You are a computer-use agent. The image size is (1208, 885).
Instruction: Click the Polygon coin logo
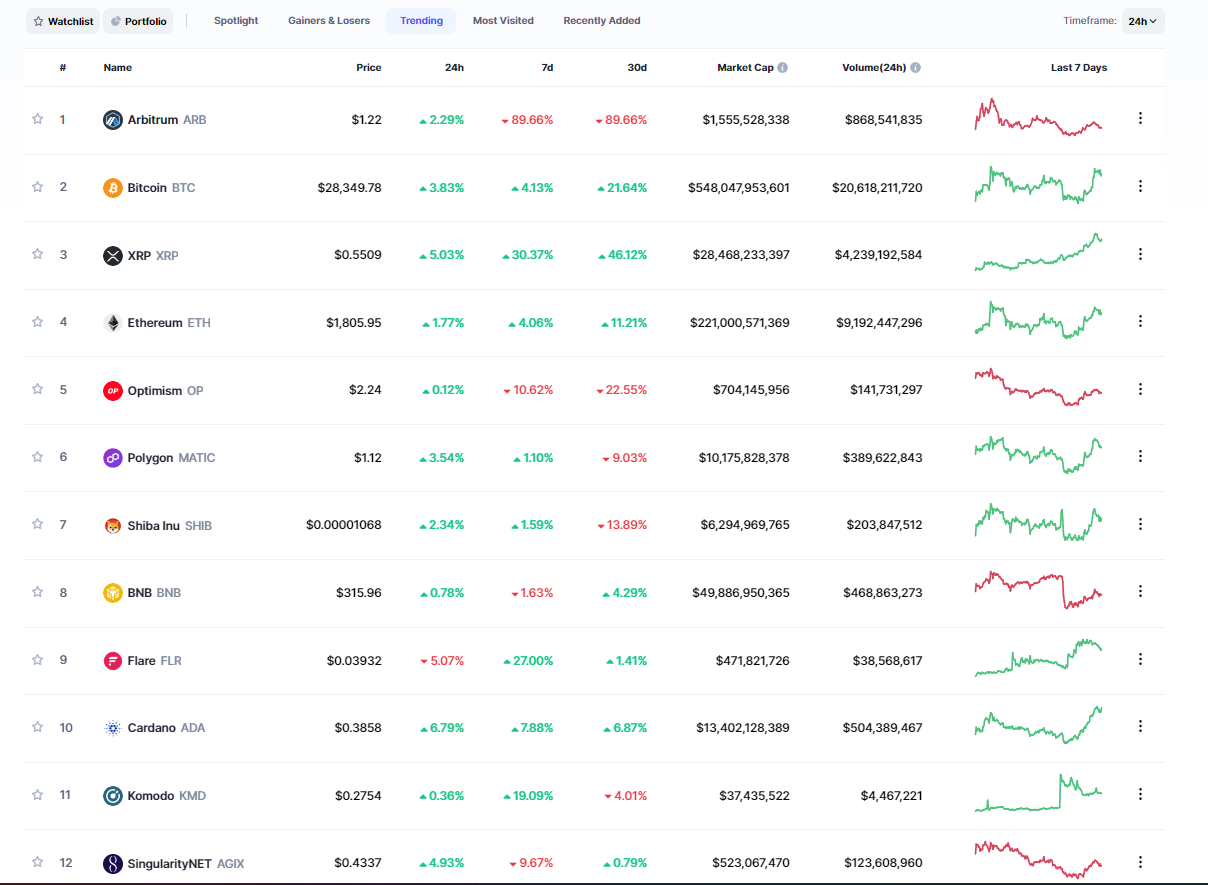point(113,458)
